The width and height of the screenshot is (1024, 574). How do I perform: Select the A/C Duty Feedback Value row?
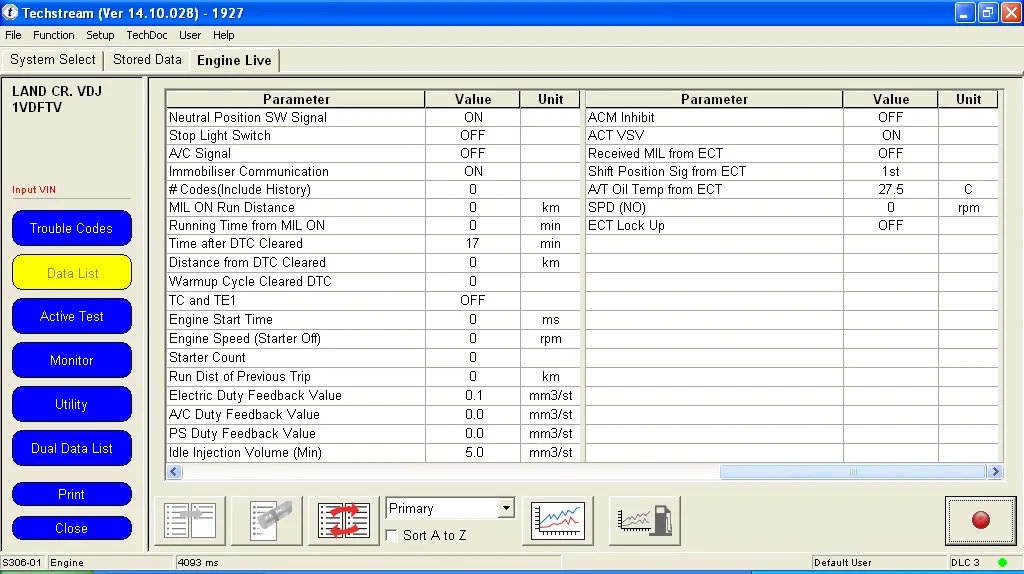click(x=374, y=415)
